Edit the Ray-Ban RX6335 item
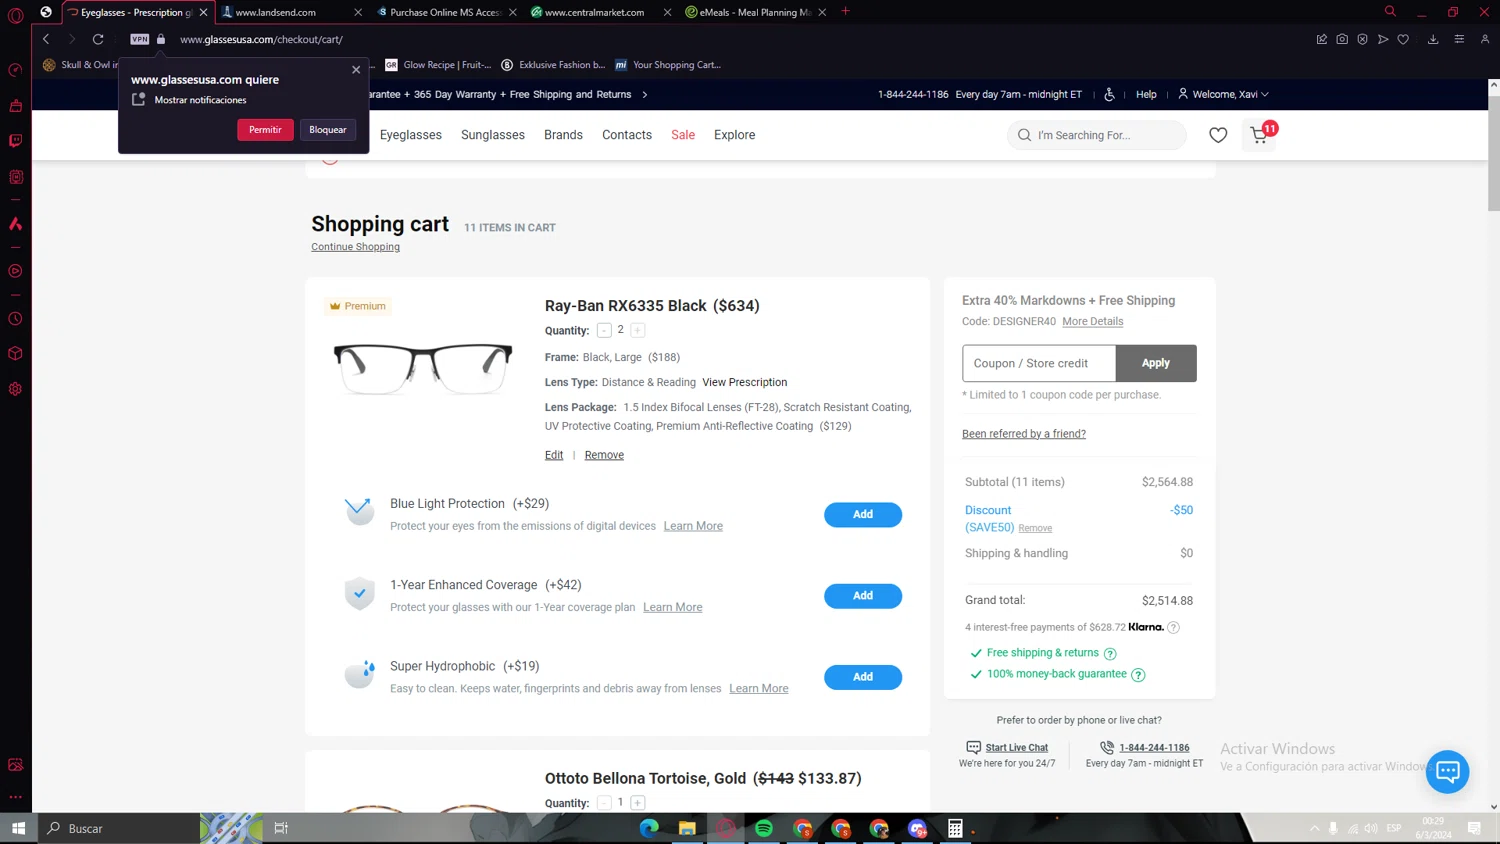 click(x=554, y=455)
